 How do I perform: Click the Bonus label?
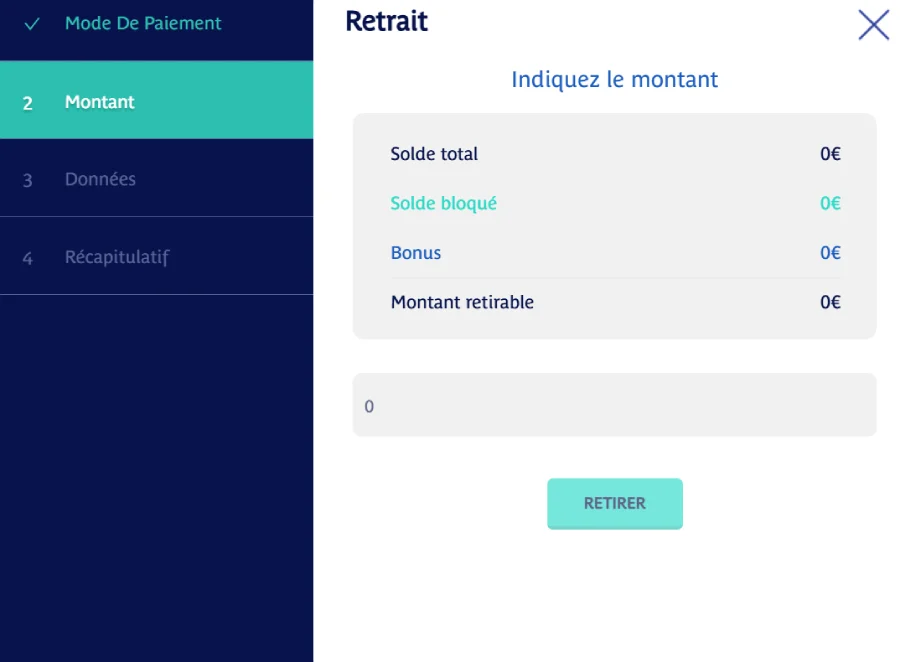[x=416, y=253]
